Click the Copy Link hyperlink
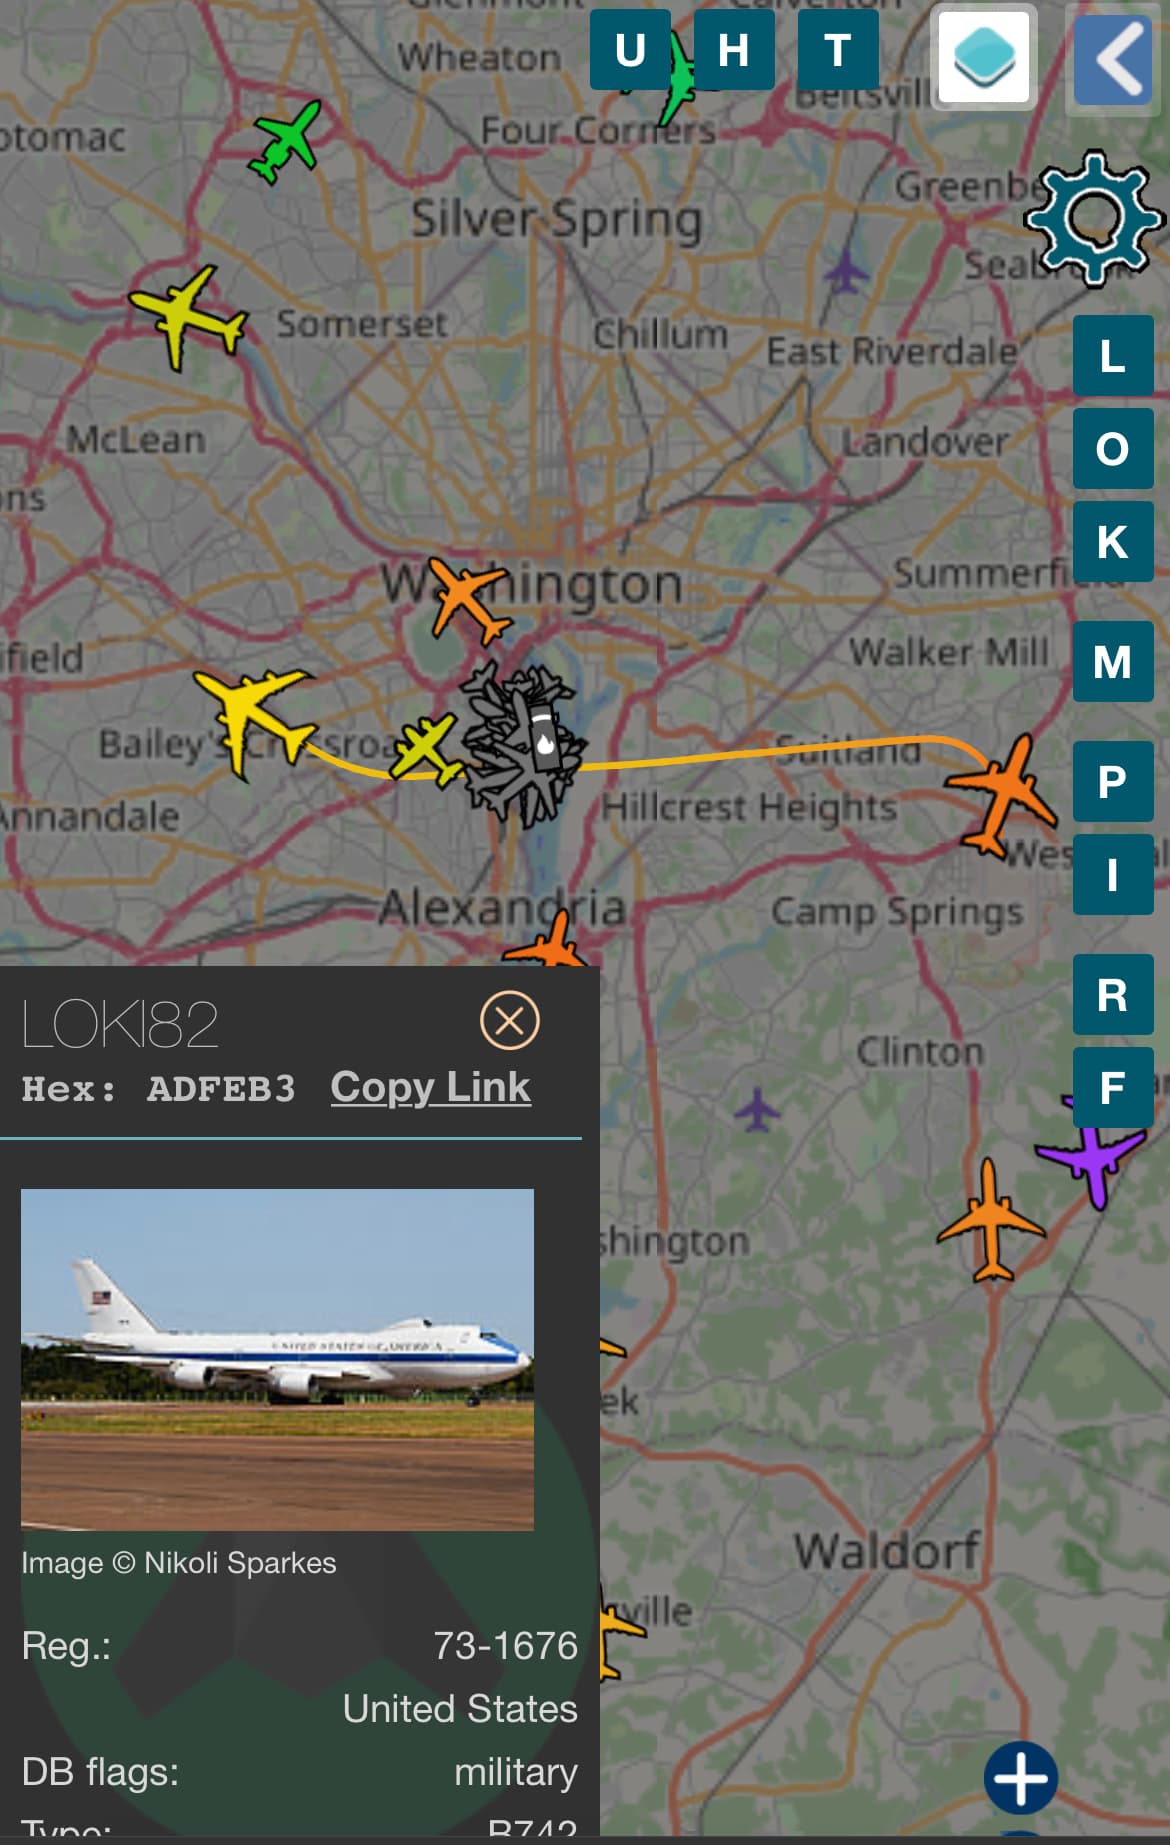The image size is (1170, 1845). coord(430,1087)
